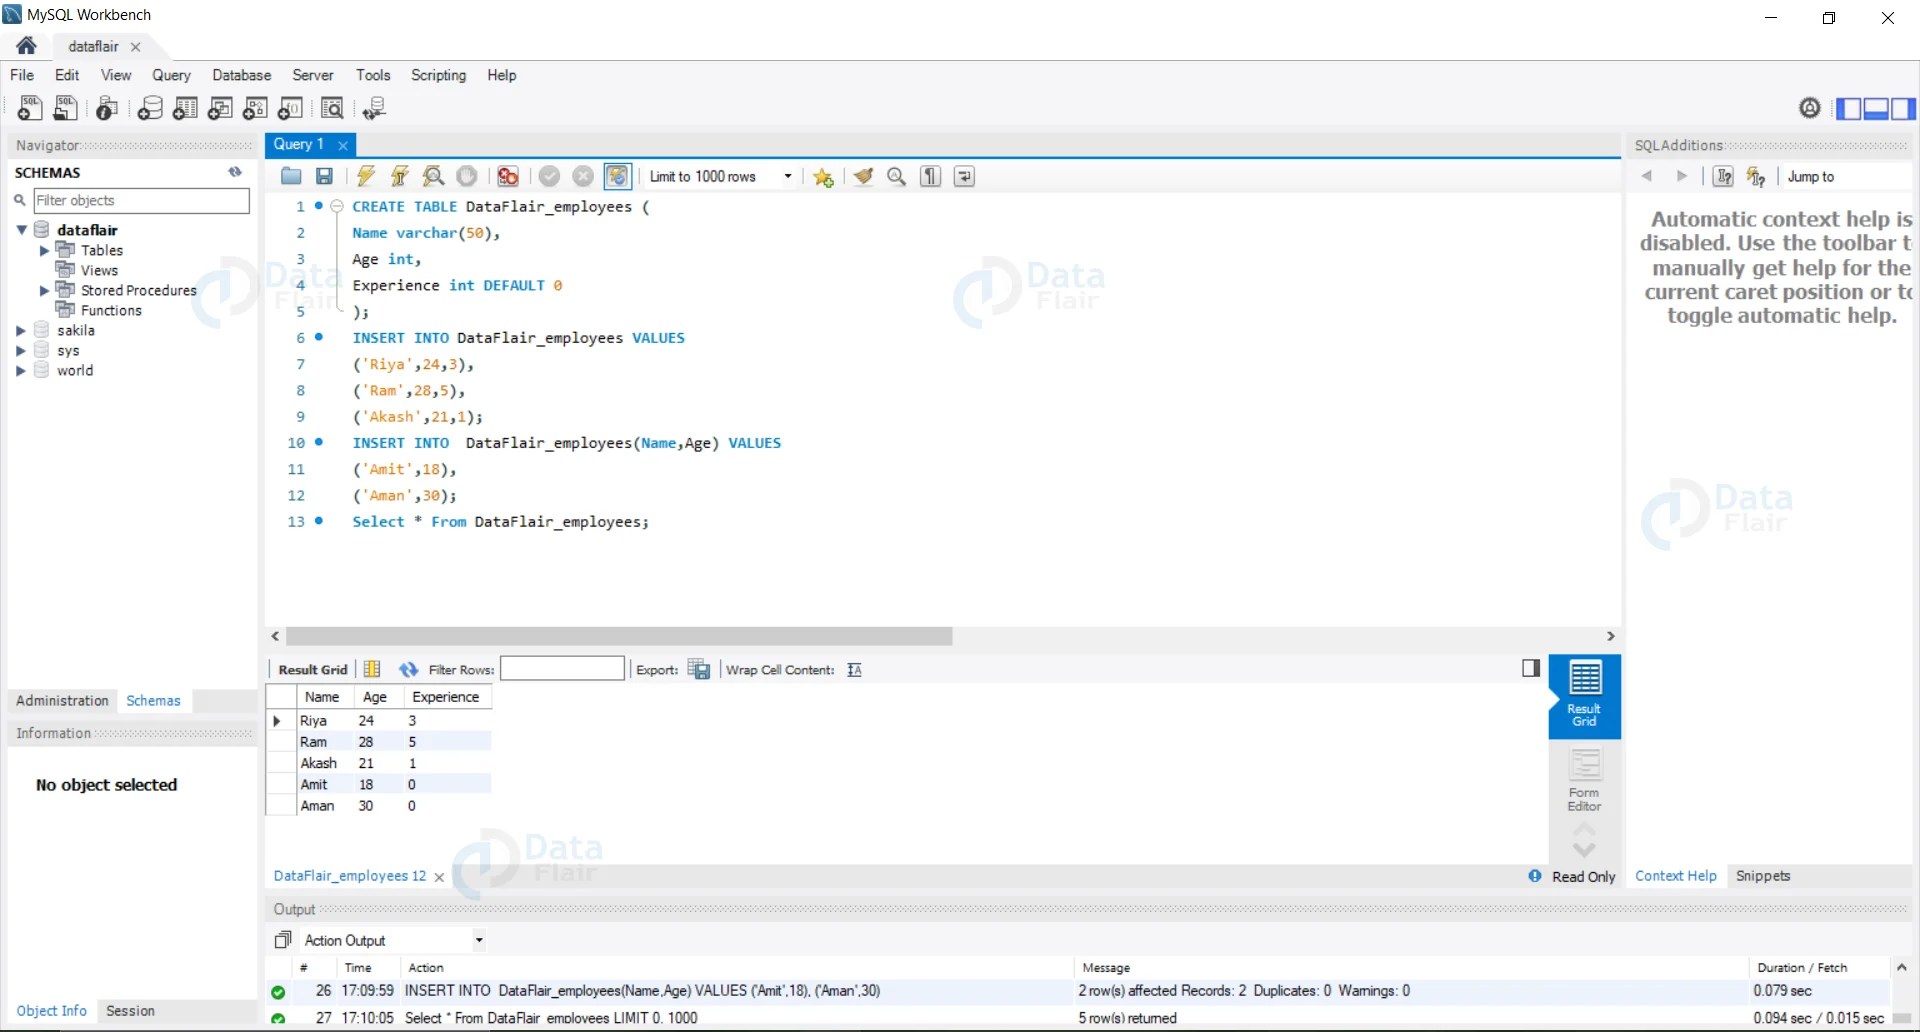The image size is (1920, 1032).
Task: Toggle display of invisible characters
Action: (931, 176)
